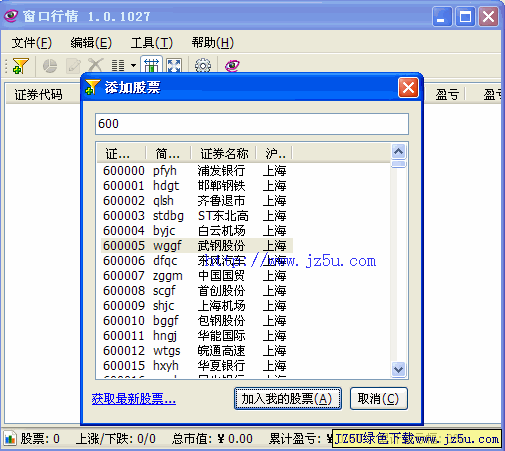Click the 盈亏 column header in main window
The image size is (505, 451).
pyautogui.click(x=447, y=94)
